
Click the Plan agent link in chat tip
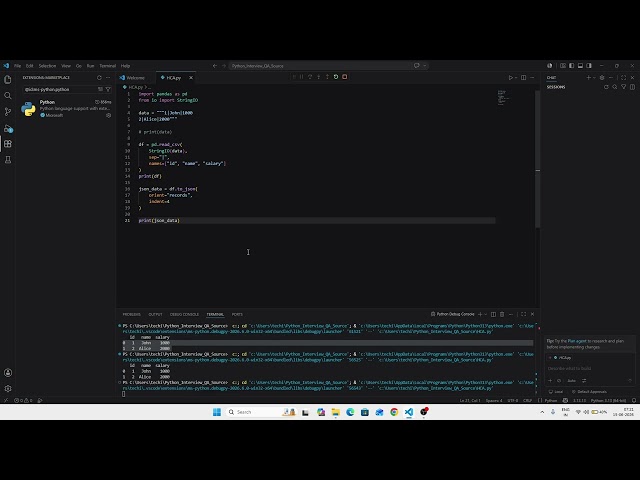click(x=577, y=341)
